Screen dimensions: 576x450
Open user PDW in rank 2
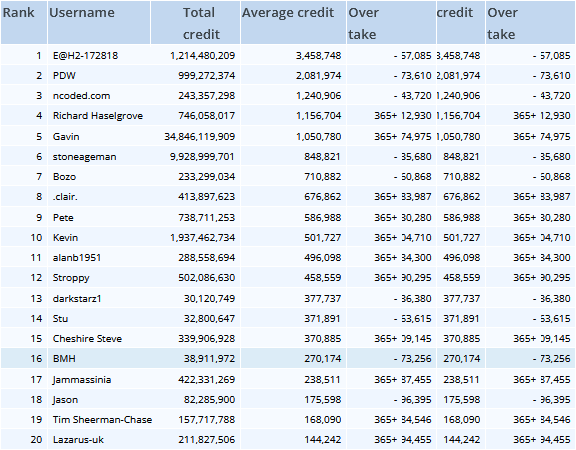pos(64,76)
